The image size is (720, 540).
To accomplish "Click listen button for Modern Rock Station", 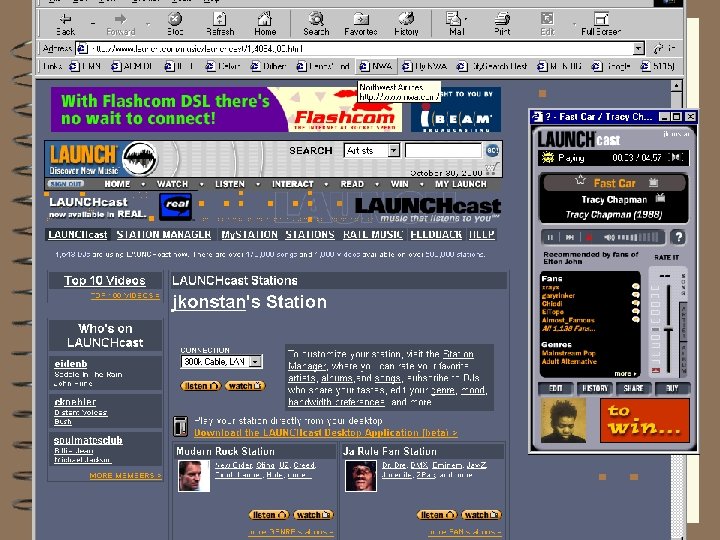I will click(269, 515).
